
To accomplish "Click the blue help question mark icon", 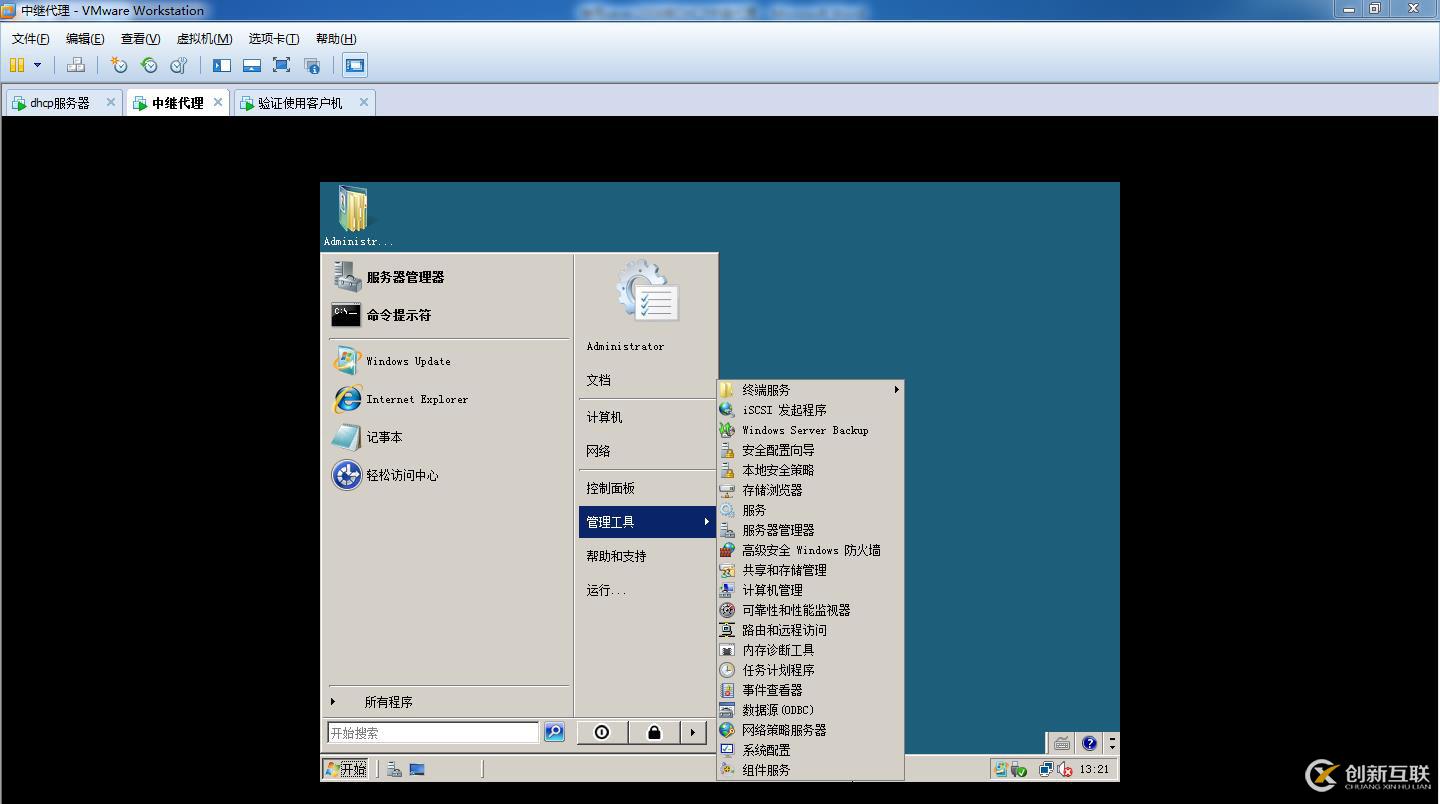I will click(1090, 743).
